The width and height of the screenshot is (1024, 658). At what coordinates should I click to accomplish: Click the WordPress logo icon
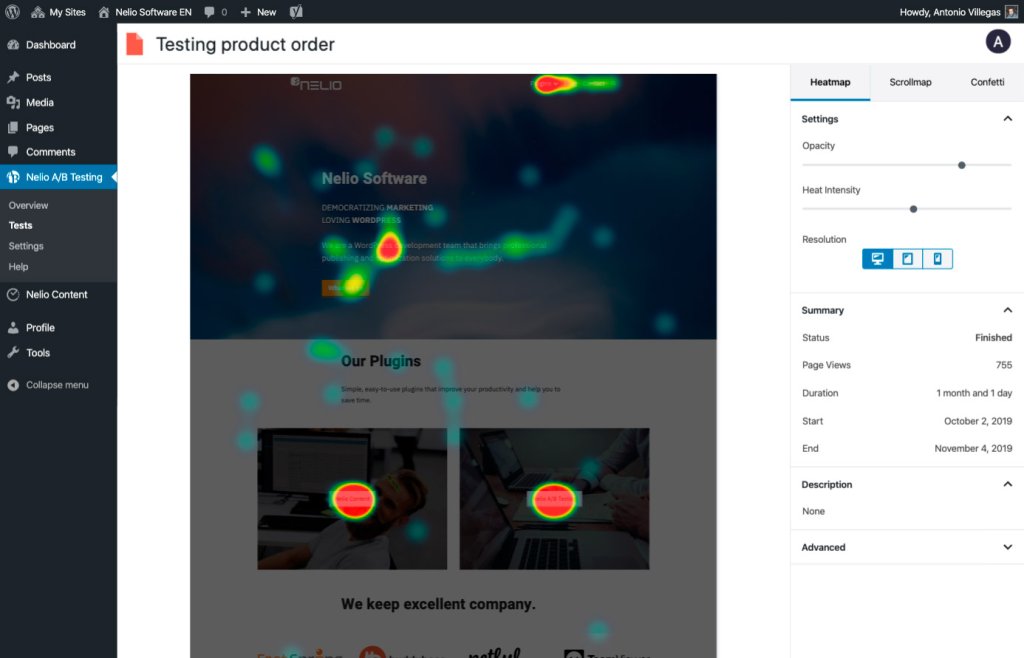12,12
